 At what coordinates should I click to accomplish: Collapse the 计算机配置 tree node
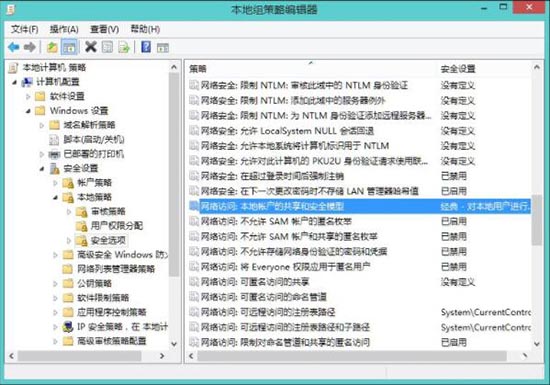pos(15,82)
